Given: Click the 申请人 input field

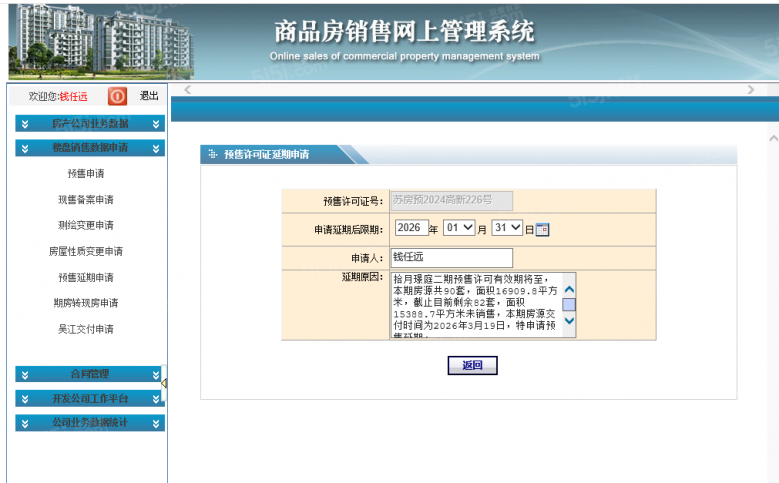Looking at the screenshot, I should 450,258.
